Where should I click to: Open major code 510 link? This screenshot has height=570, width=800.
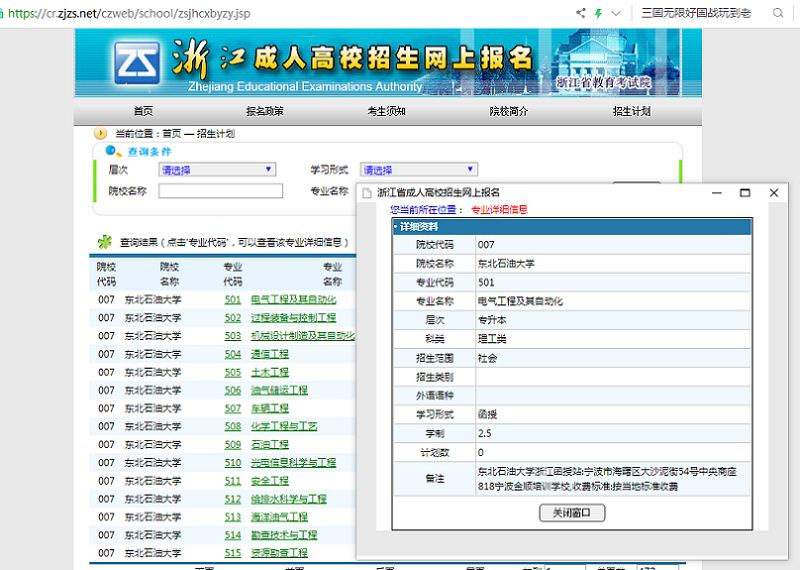(233, 463)
